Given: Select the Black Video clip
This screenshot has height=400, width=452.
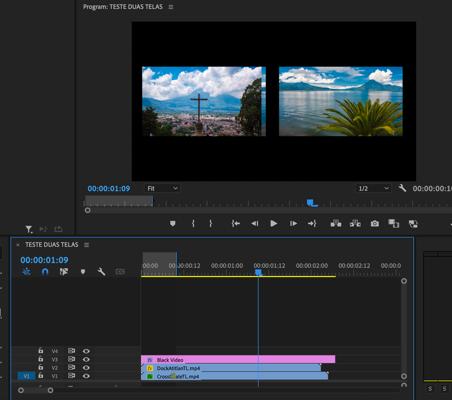Looking at the screenshot, I should pos(238,360).
